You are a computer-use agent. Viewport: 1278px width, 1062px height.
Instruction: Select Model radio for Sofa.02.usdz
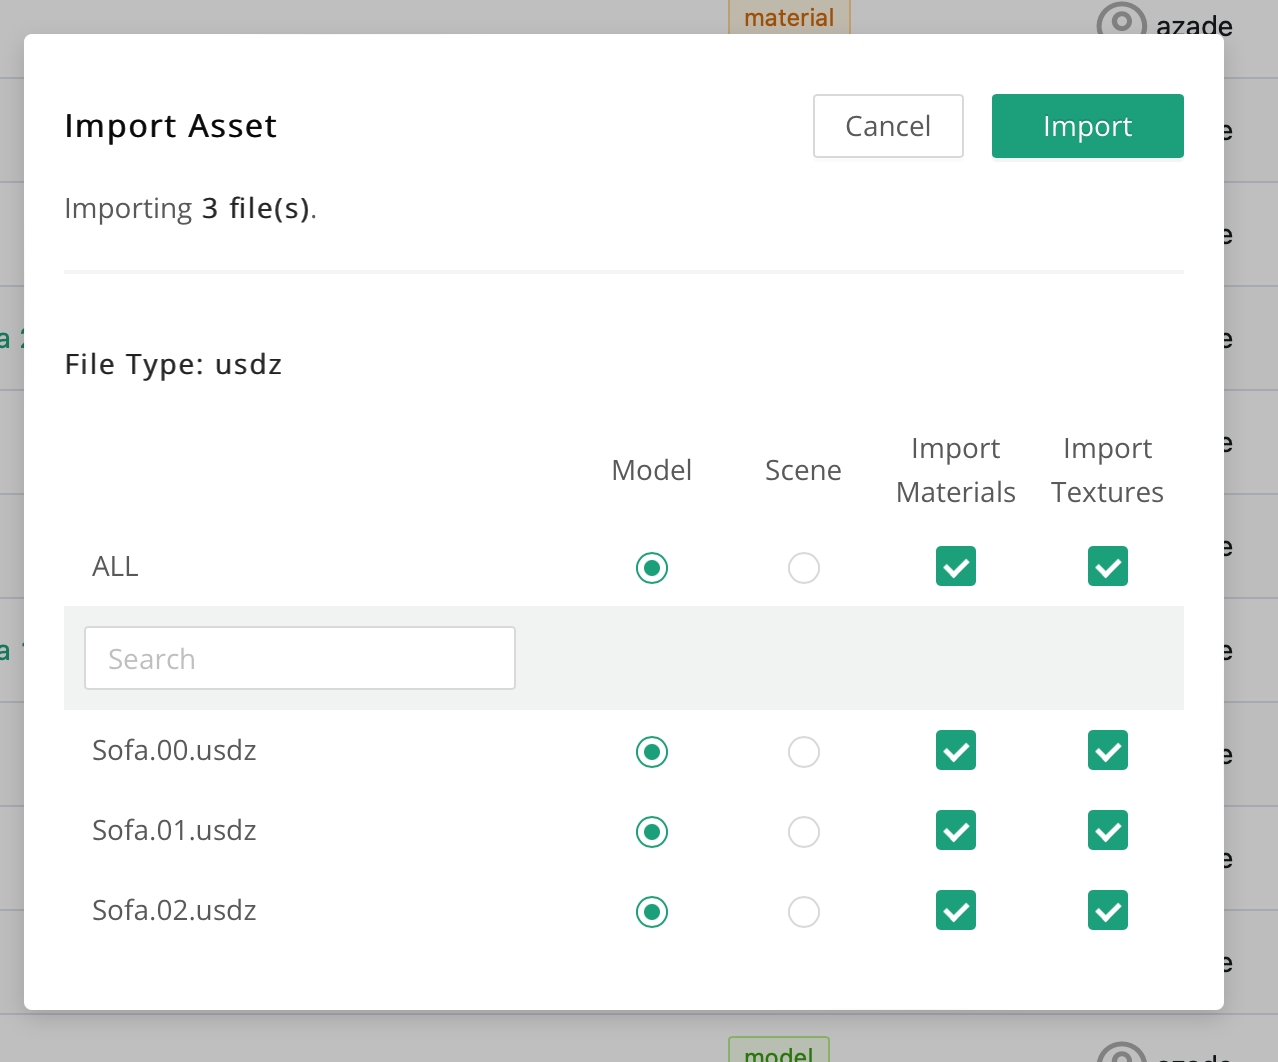(652, 912)
